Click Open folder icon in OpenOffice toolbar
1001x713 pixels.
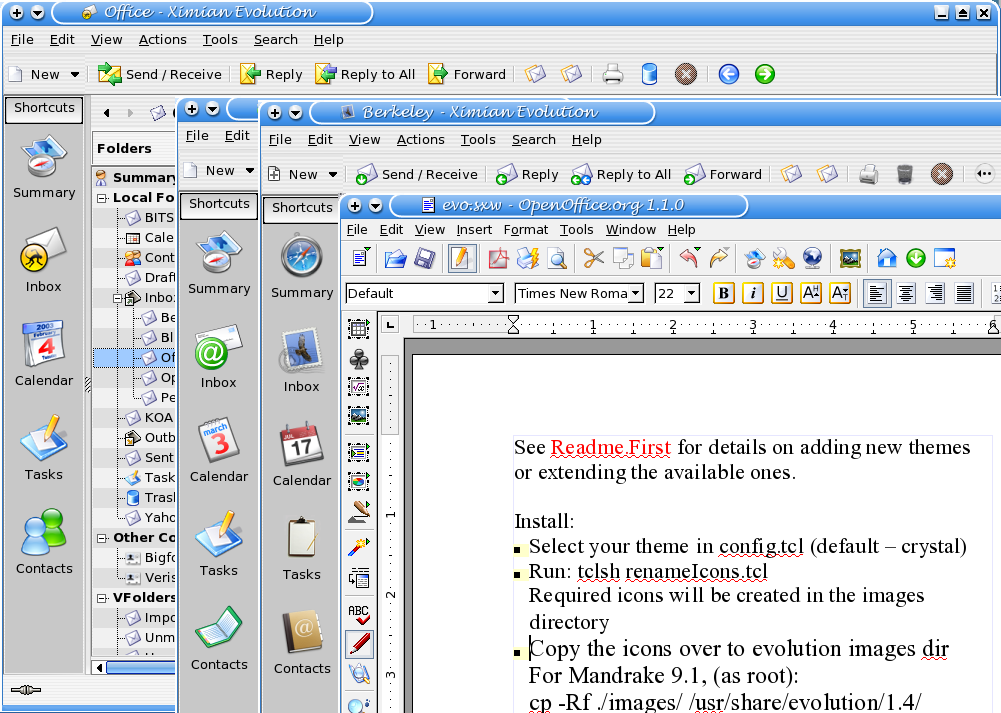[x=396, y=259]
